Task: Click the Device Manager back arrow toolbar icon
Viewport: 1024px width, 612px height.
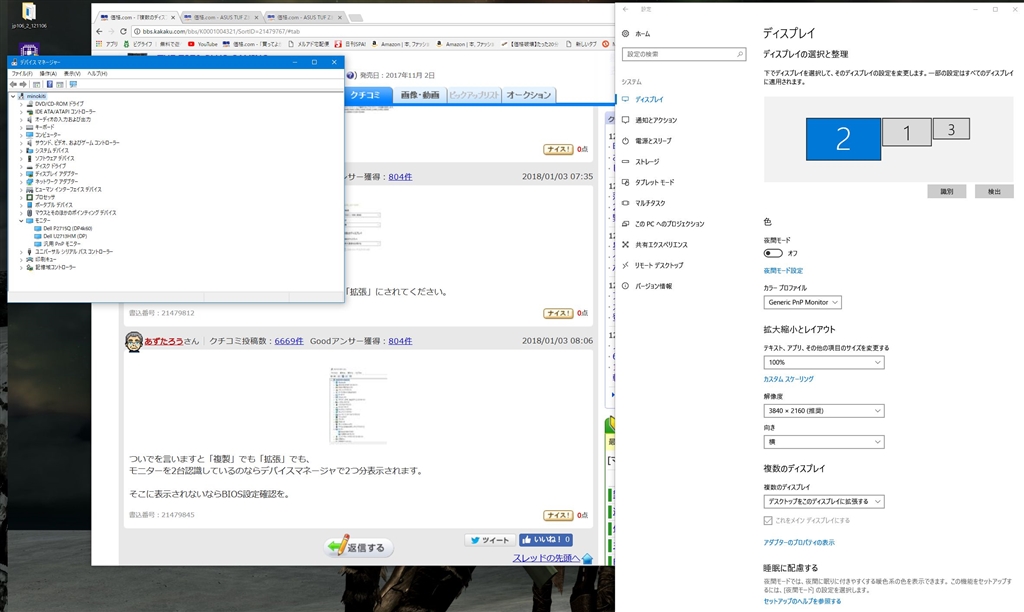Action: click(x=13, y=84)
